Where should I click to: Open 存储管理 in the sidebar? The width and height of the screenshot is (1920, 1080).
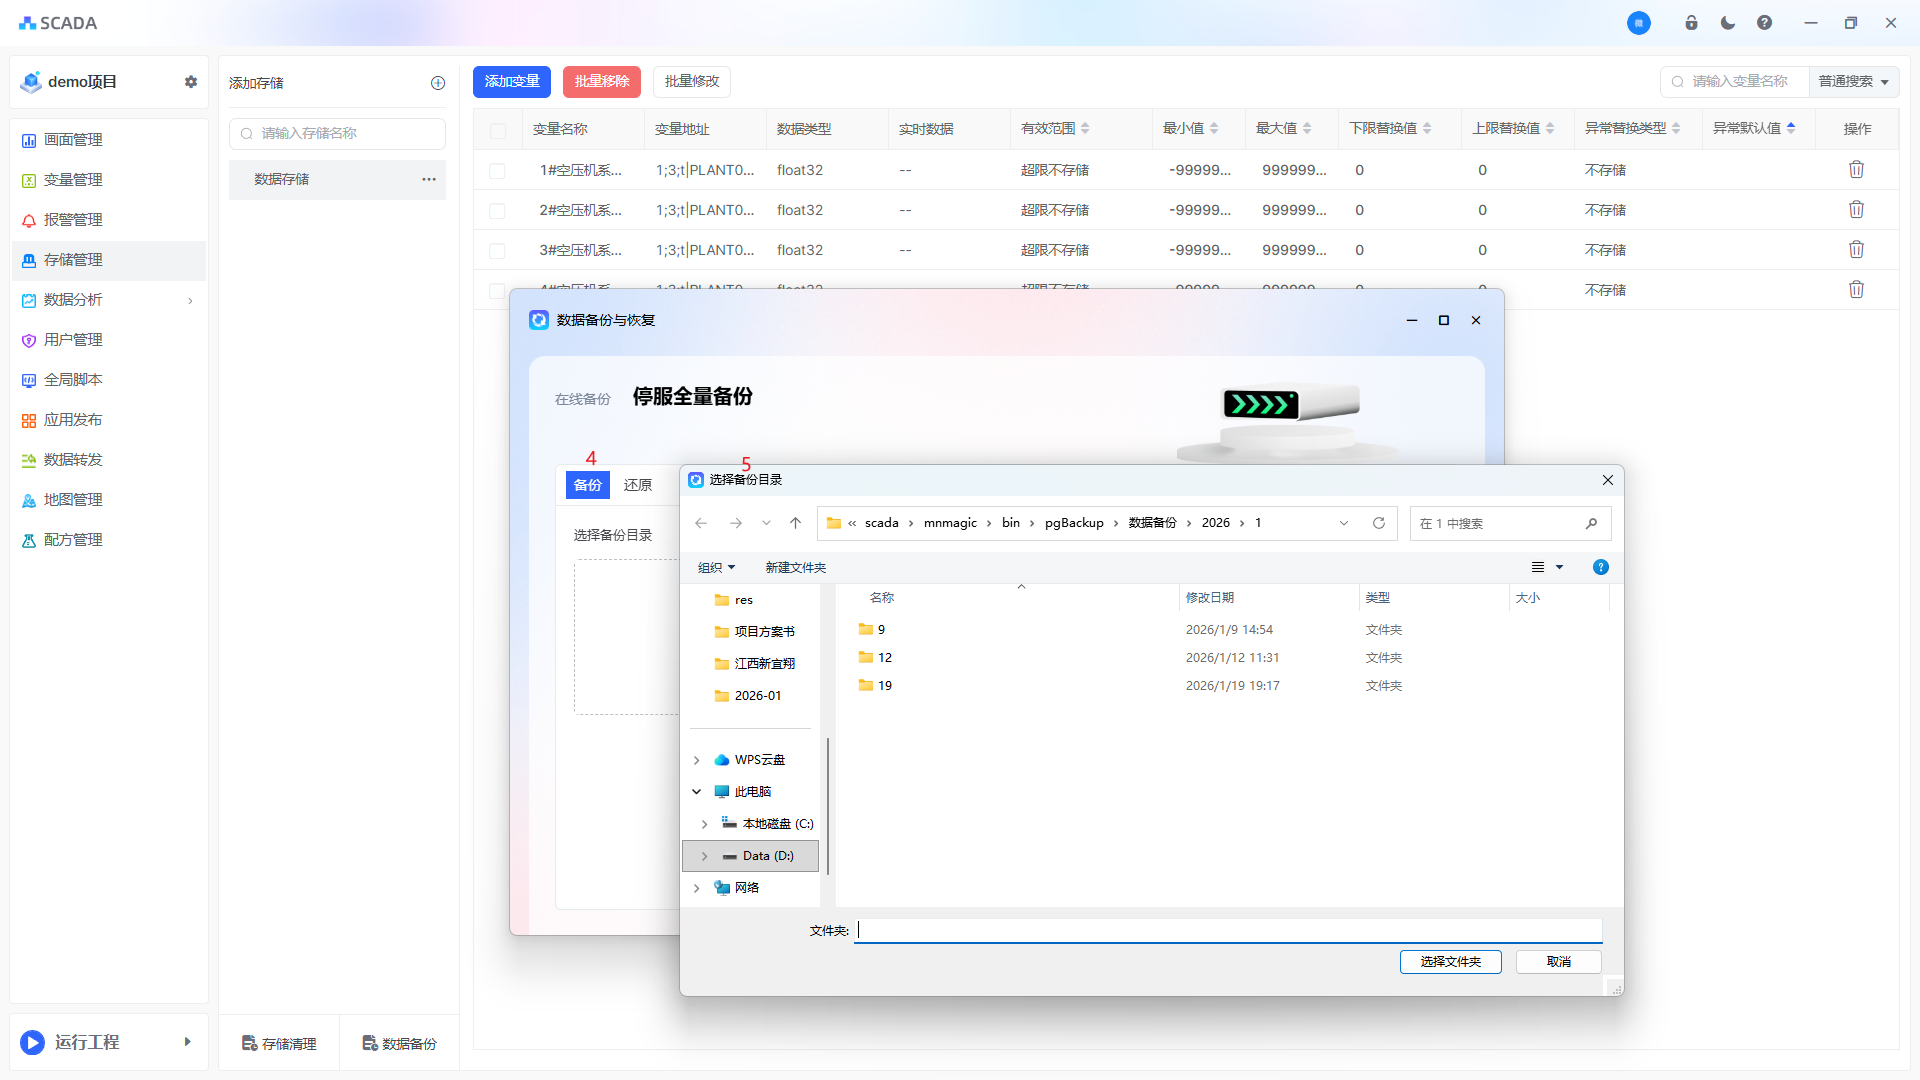[73, 260]
